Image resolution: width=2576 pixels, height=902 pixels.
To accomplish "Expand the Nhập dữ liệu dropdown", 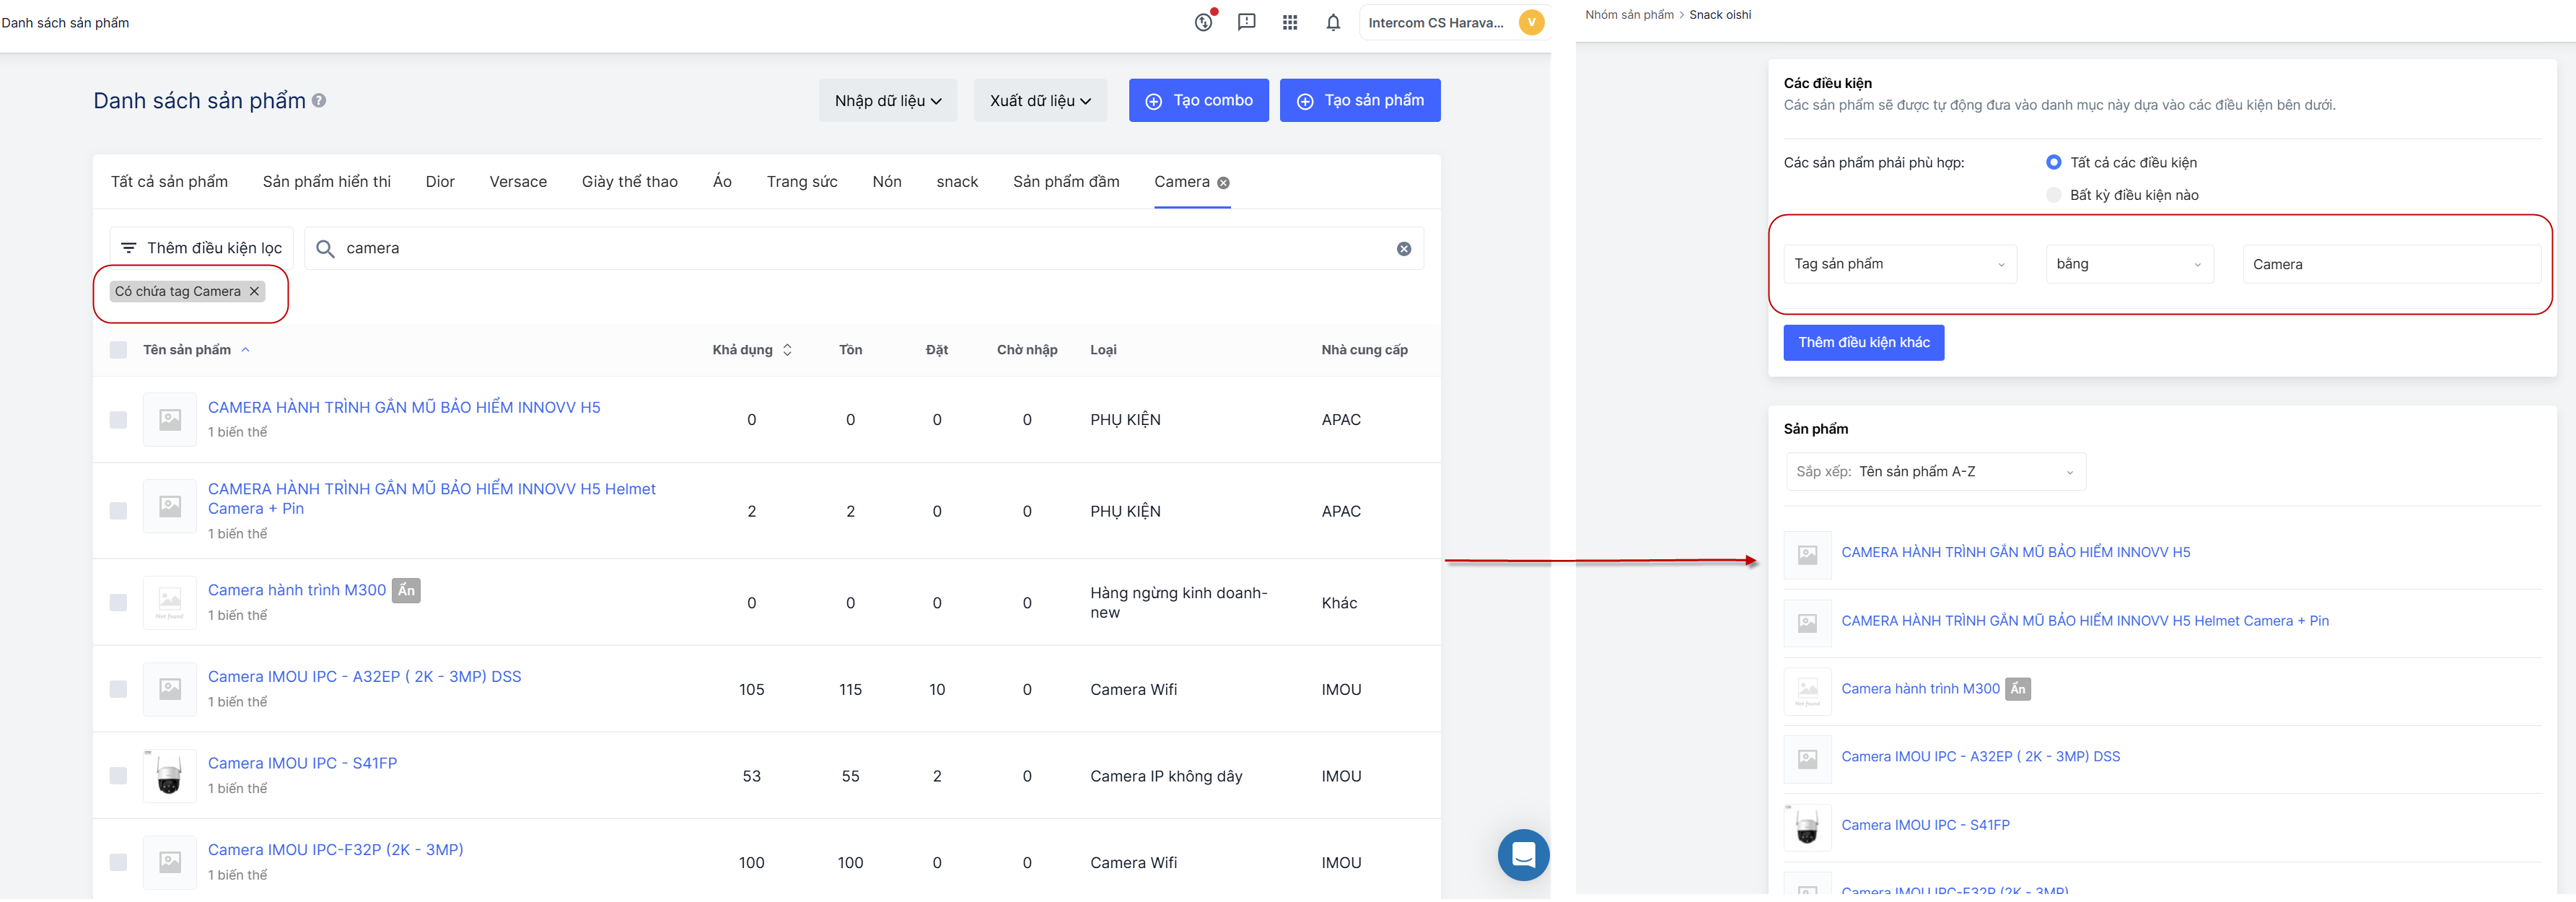I will (887, 101).
